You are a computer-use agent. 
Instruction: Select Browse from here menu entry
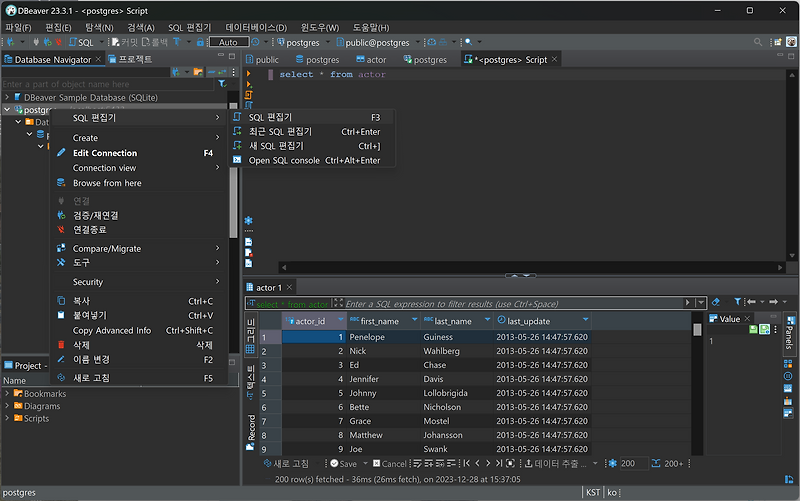(139, 183)
